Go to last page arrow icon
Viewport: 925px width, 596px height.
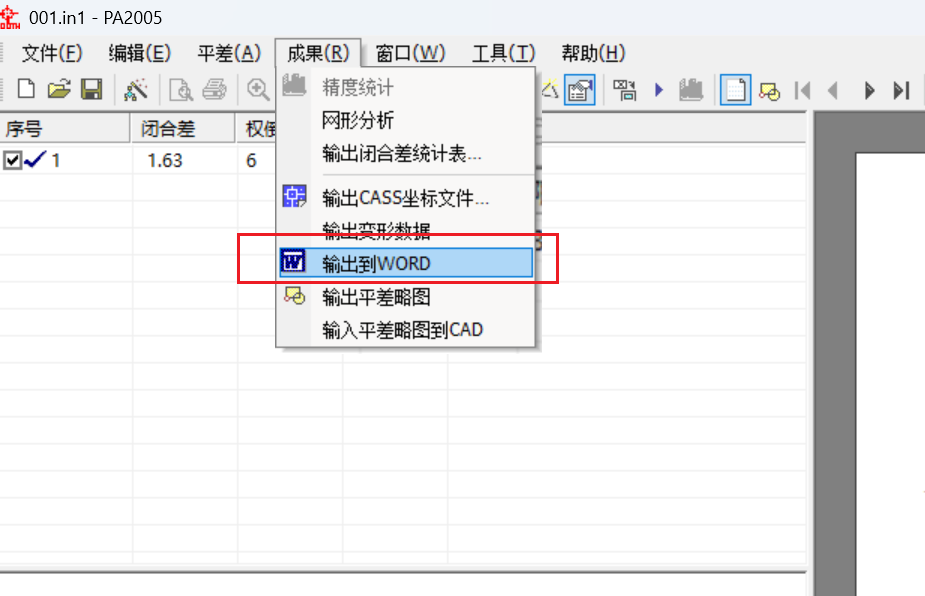pos(901,91)
